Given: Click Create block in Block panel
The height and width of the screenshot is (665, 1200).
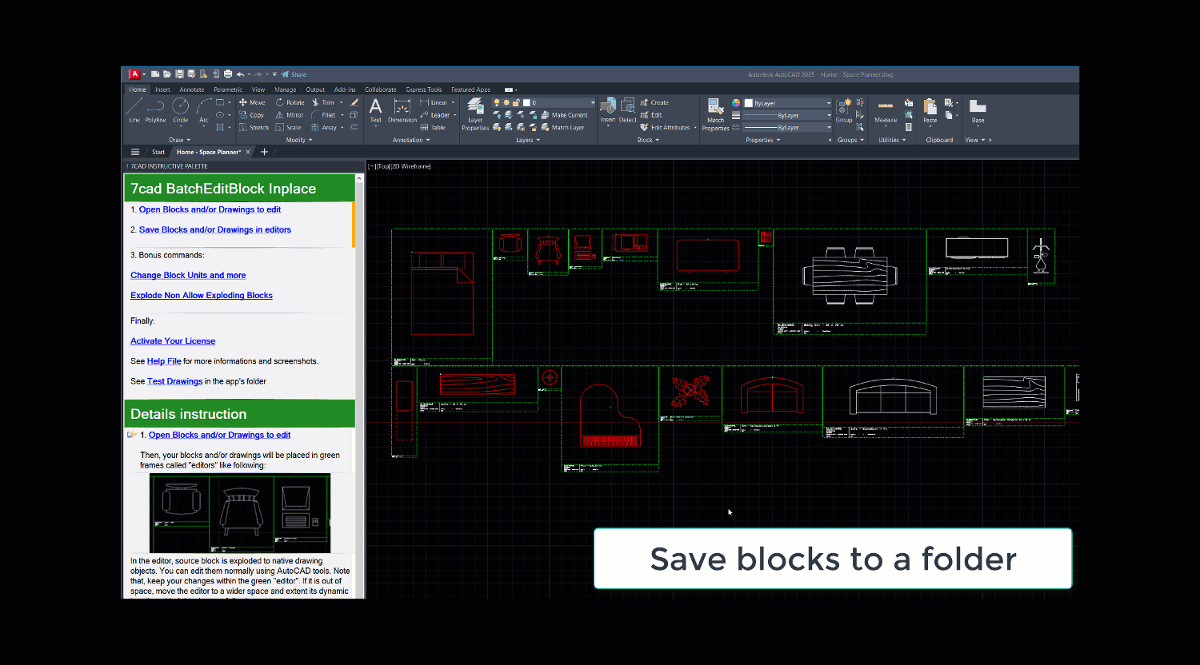Looking at the screenshot, I should (654, 102).
